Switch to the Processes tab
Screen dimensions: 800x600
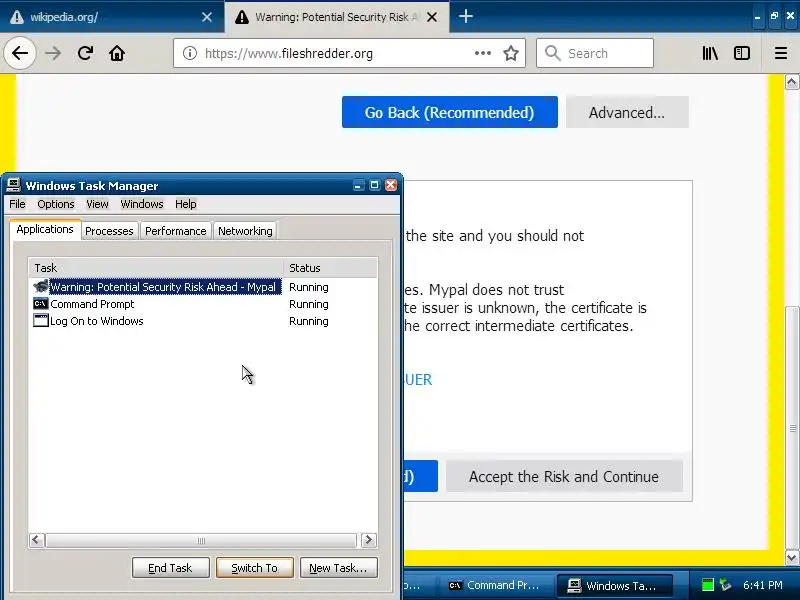click(109, 231)
